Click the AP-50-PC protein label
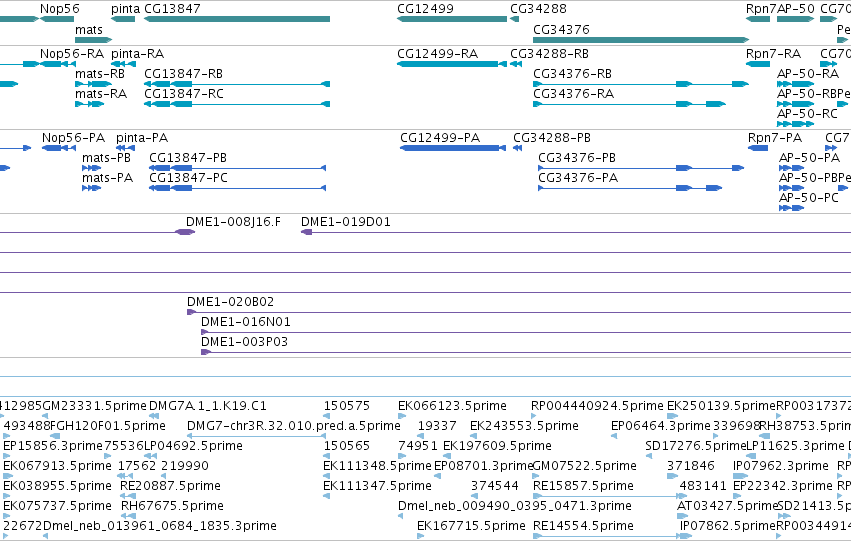 coord(809,198)
